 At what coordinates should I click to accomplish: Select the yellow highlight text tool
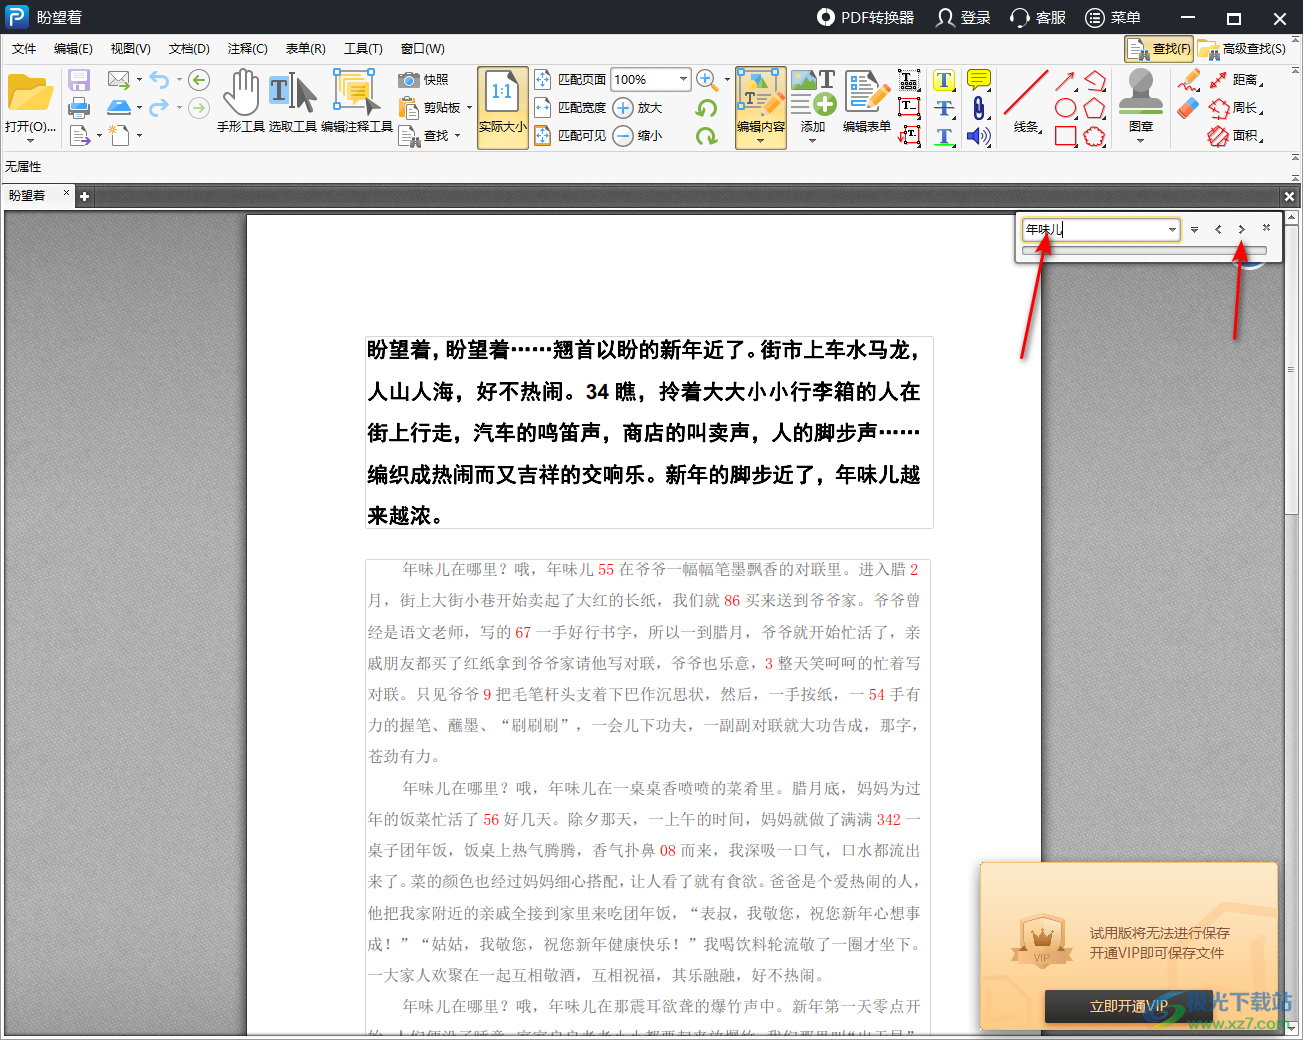[944, 80]
